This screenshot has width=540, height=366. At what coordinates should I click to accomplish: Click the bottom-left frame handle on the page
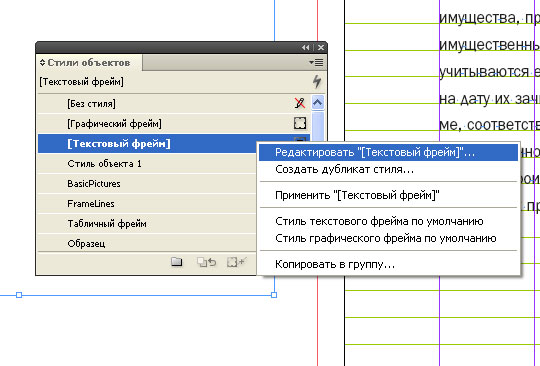(19, 295)
